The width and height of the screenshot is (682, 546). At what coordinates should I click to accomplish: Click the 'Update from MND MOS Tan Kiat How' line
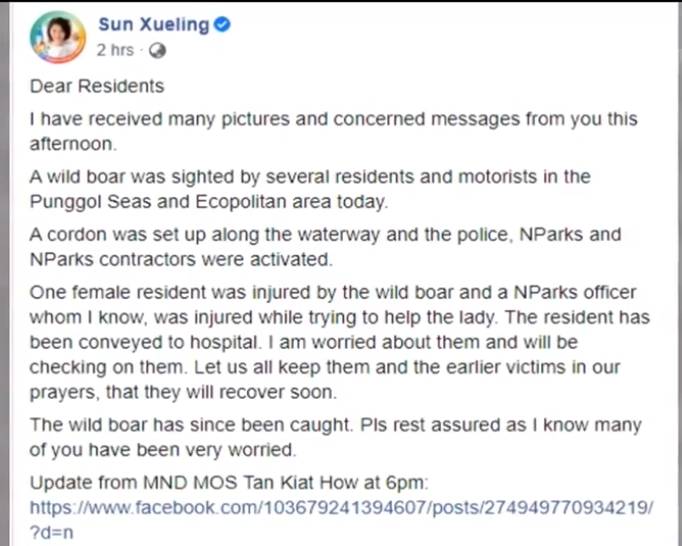(229, 482)
